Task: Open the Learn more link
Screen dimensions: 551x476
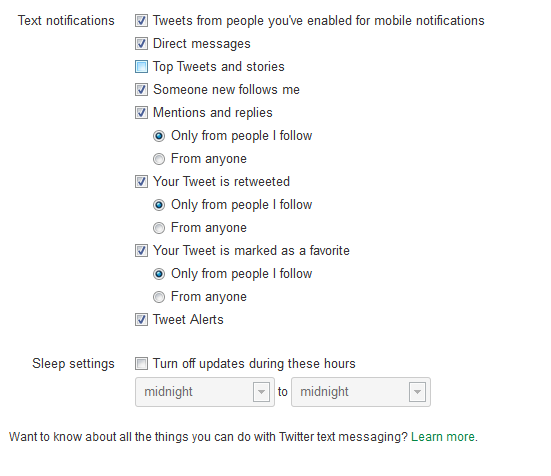Action: [443, 437]
